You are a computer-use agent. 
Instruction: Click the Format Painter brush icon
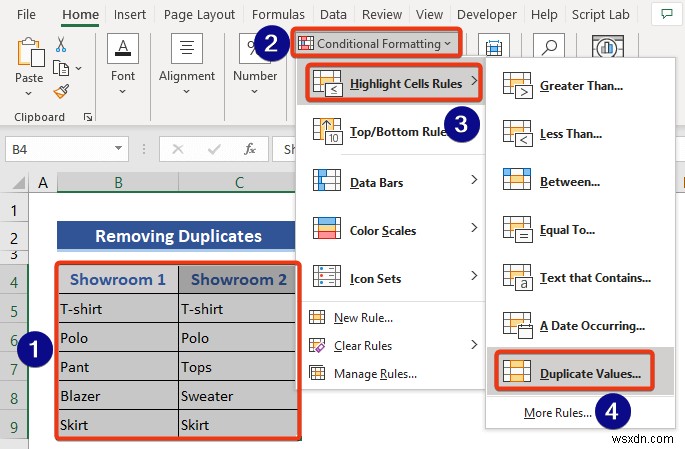click(61, 91)
